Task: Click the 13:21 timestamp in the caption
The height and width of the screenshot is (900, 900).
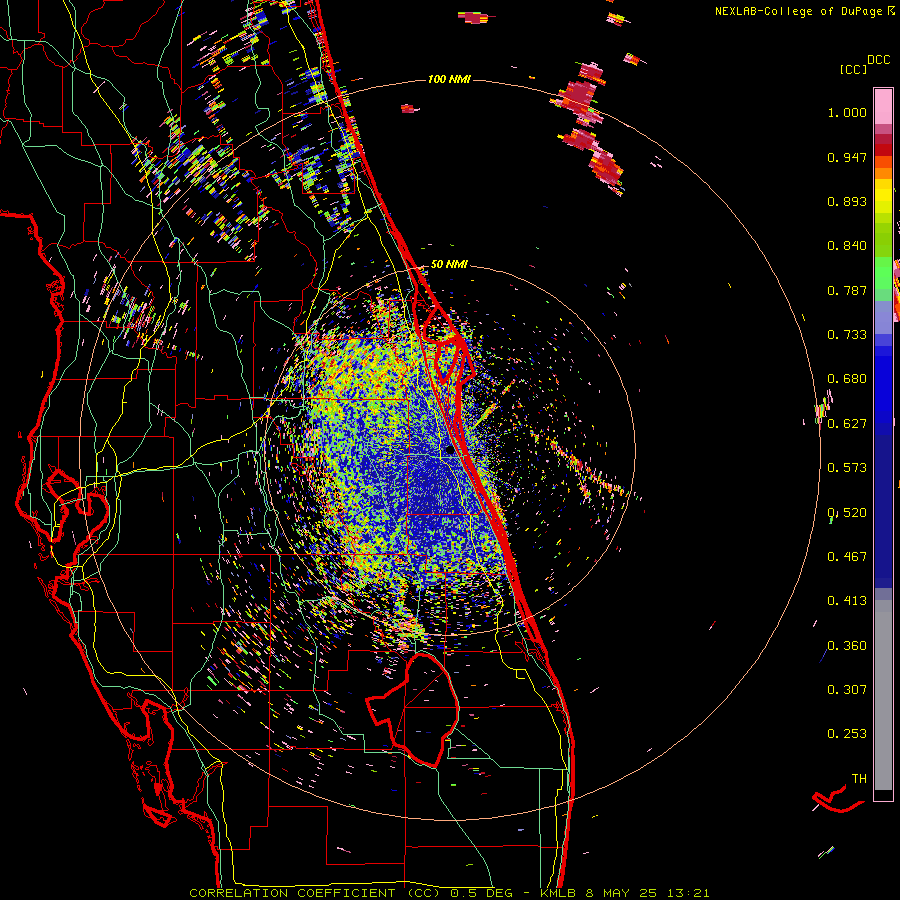Action: [688, 893]
